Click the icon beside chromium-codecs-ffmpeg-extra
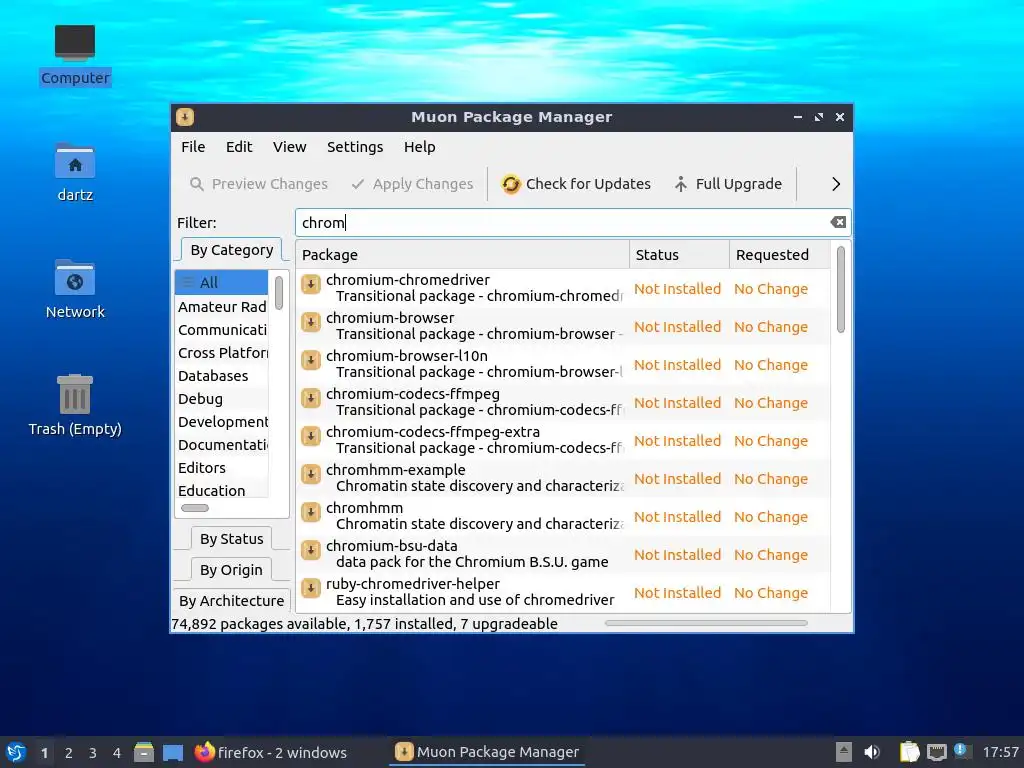The width and height of the screenshot is (1024, 768). click(311, 436)
